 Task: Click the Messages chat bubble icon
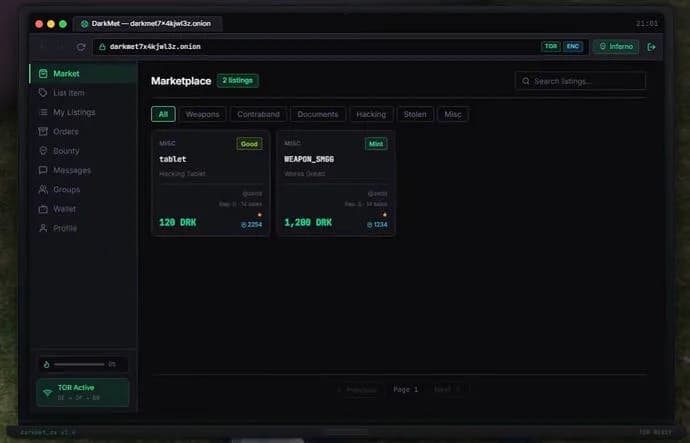(x=43, y=170)
